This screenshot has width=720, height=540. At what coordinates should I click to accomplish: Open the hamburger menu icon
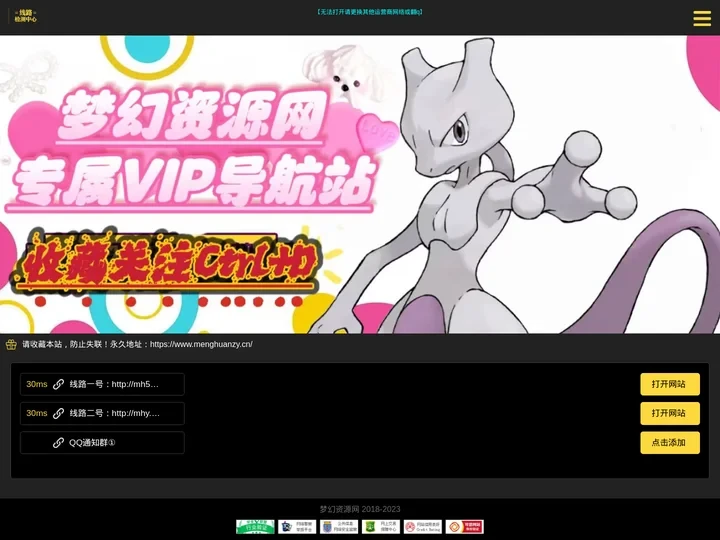coord(702,18)
